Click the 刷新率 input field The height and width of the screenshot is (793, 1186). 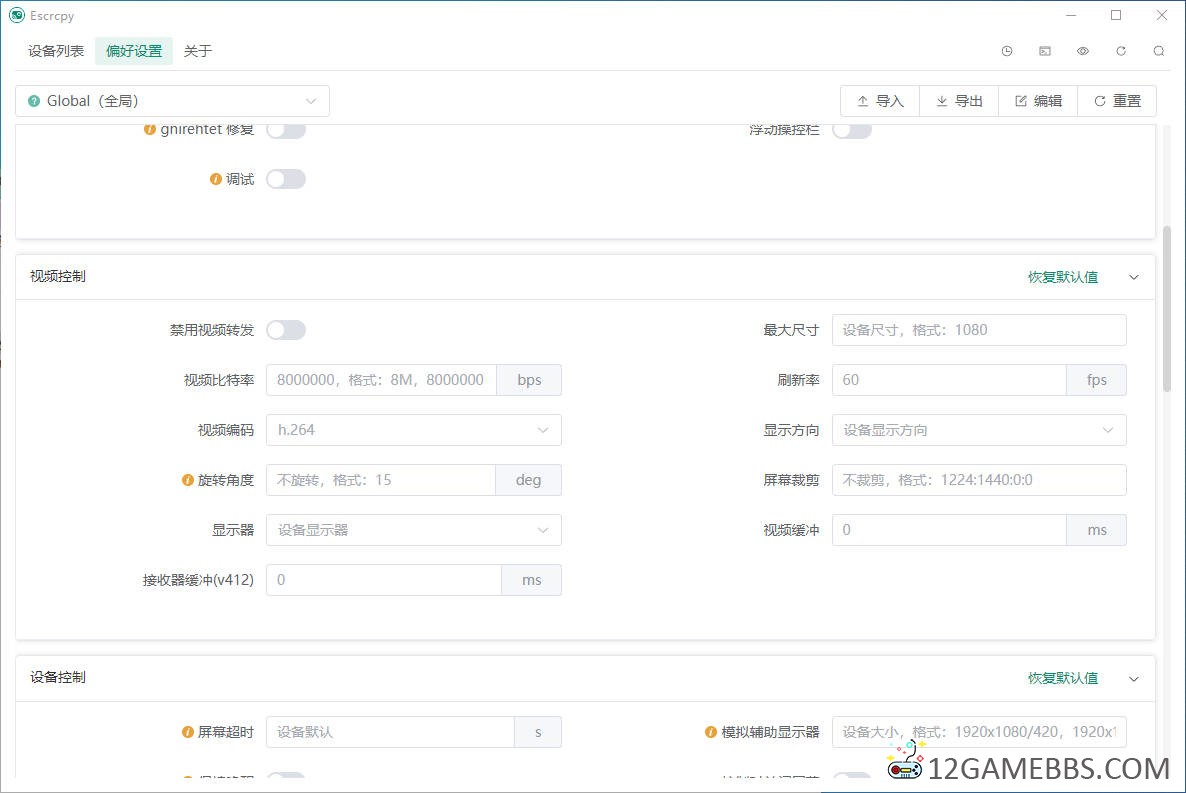949,380
